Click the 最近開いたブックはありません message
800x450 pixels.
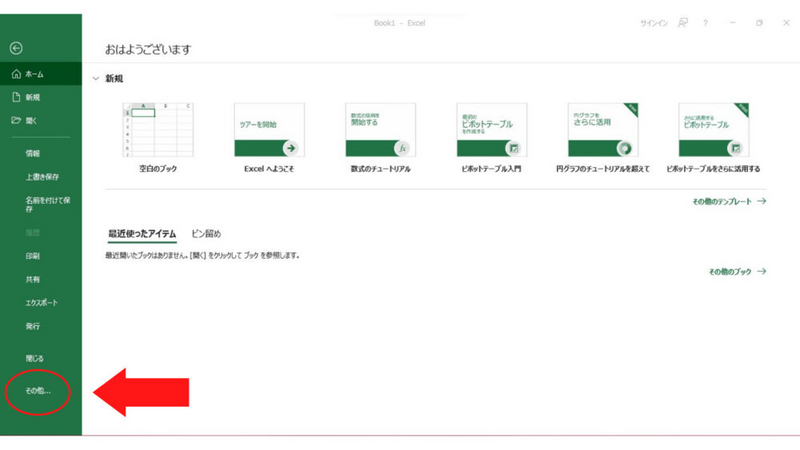[x=202, y=255]
